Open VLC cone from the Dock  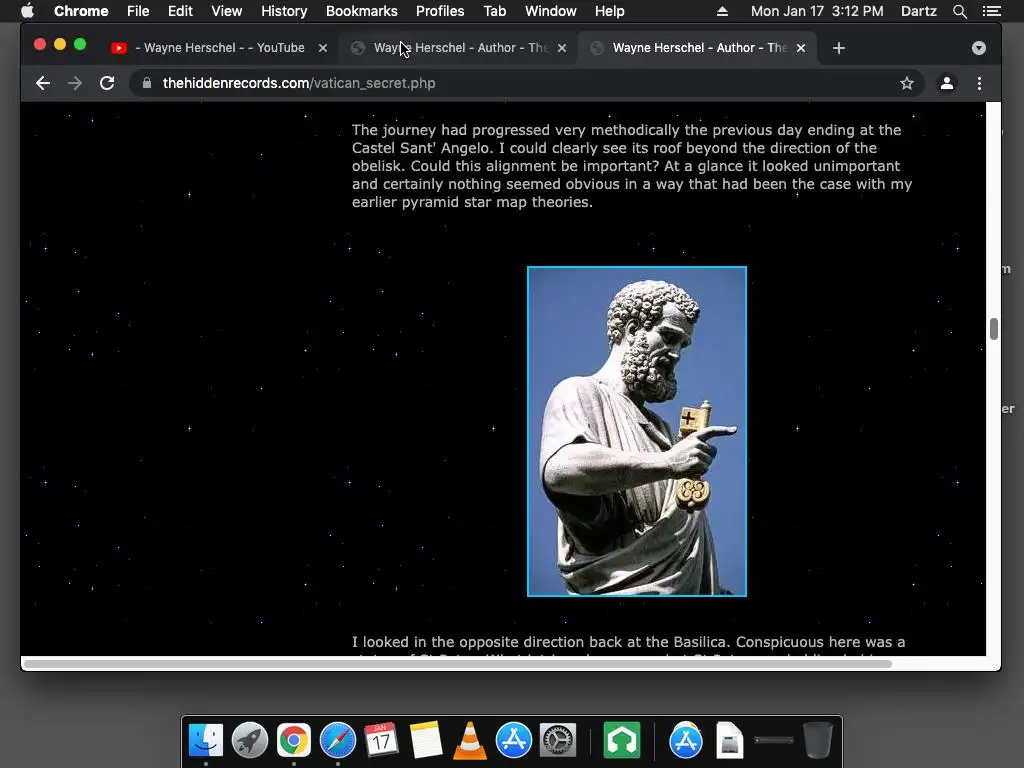470,741
